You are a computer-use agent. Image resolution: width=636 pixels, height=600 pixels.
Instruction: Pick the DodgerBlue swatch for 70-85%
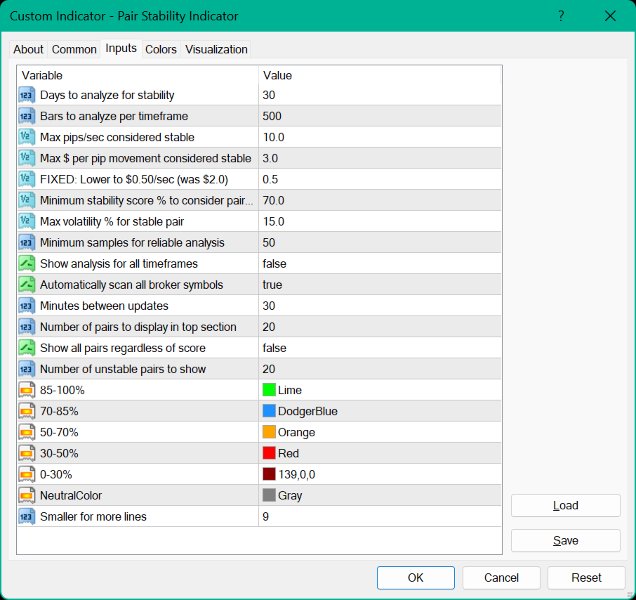pyautogui.click(x=269, y=411)
